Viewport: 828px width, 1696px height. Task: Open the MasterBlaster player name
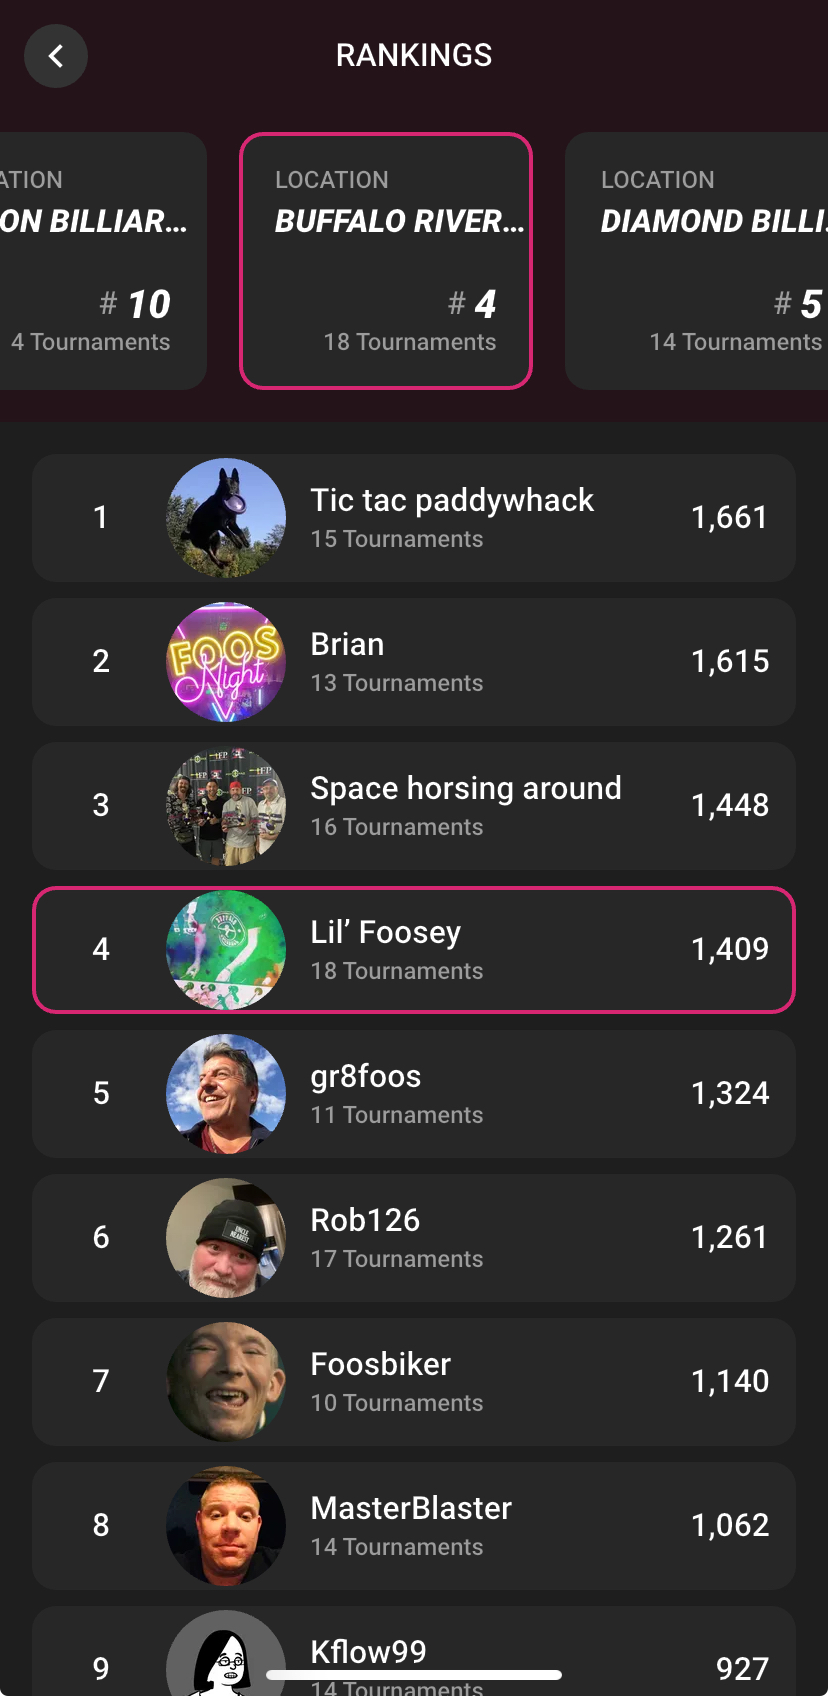(x=411, y=1508)
